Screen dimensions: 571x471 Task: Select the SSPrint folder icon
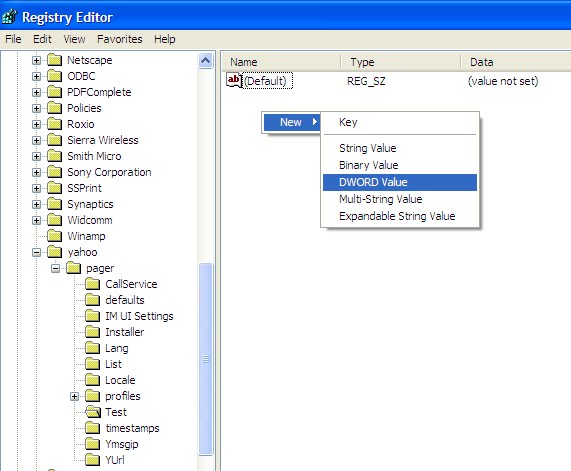[x=55, y=188]
